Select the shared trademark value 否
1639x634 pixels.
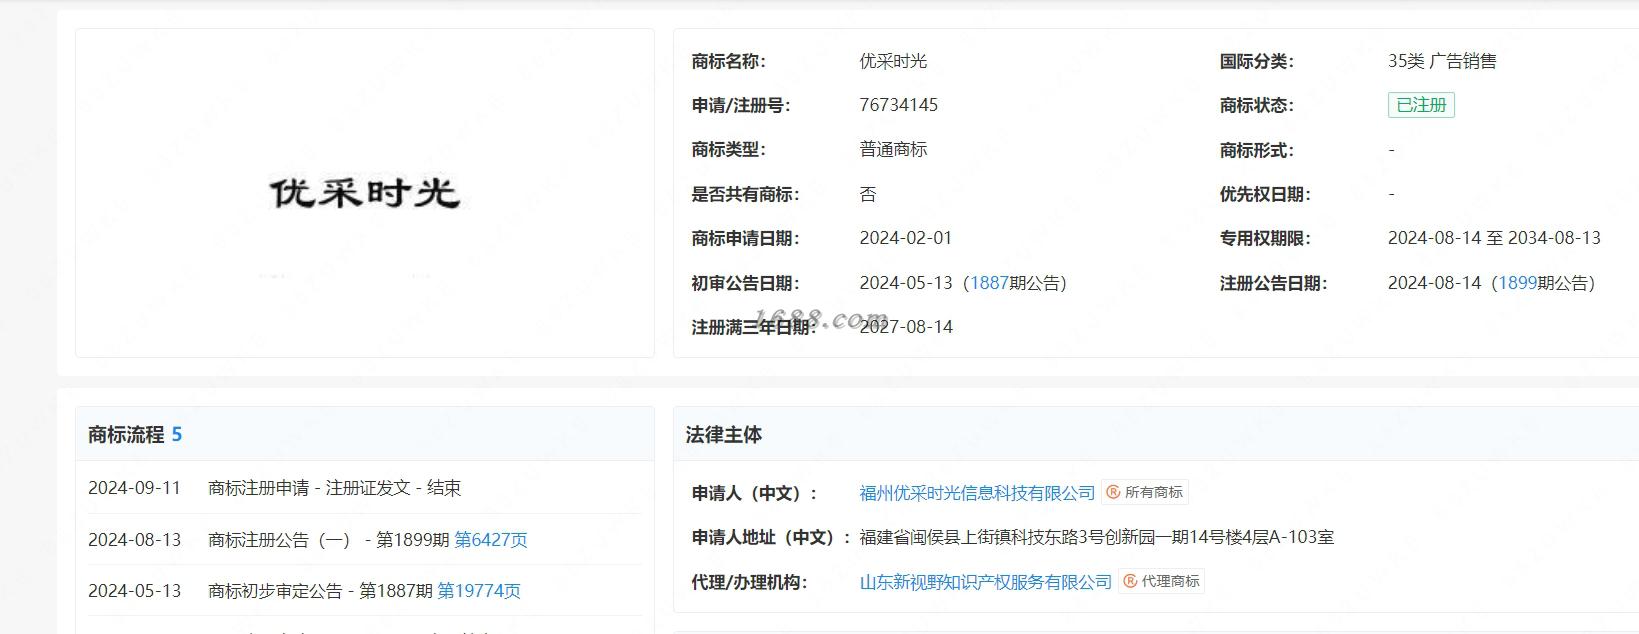[868, 194]
